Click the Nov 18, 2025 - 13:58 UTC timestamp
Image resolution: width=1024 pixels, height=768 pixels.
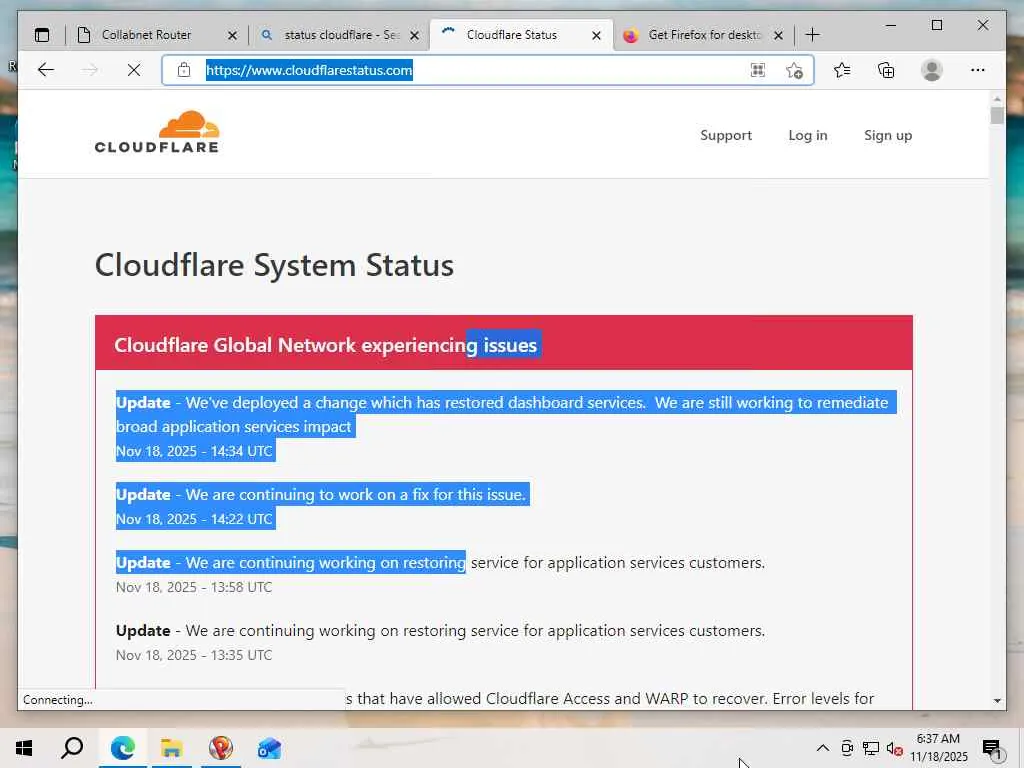click(x=194, y=586)
